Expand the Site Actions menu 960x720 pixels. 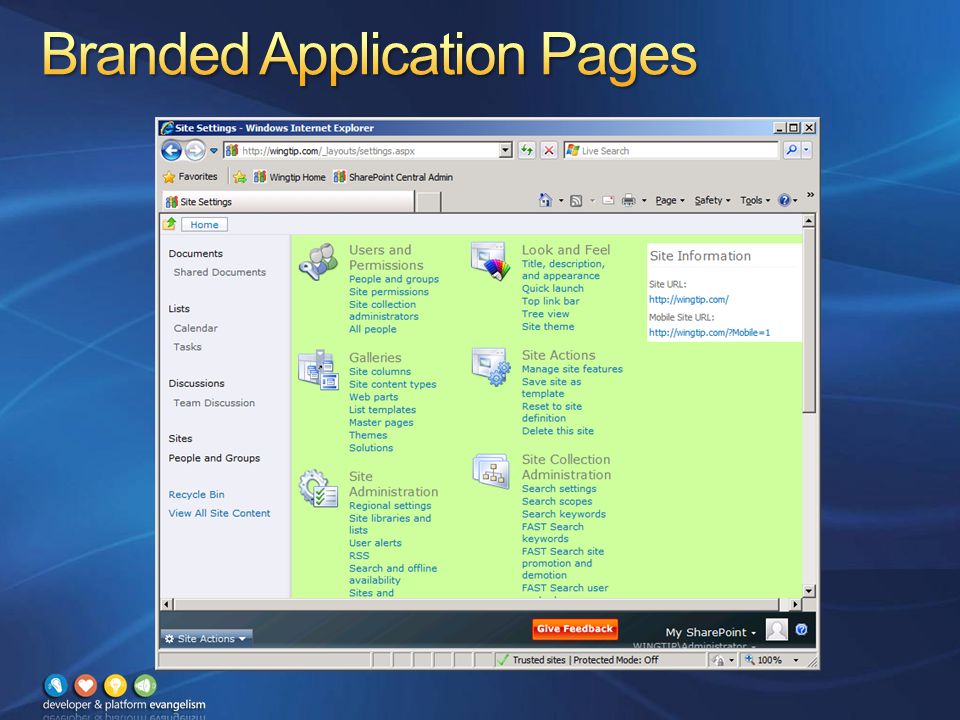(x=206, y=639)
